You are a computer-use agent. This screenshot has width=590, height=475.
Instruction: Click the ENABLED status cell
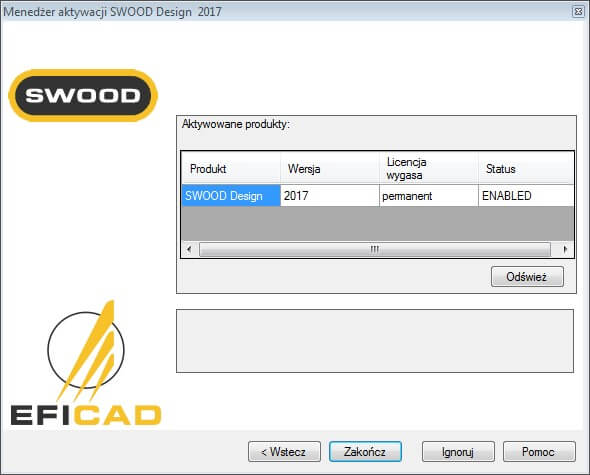[x=526, y=196]
